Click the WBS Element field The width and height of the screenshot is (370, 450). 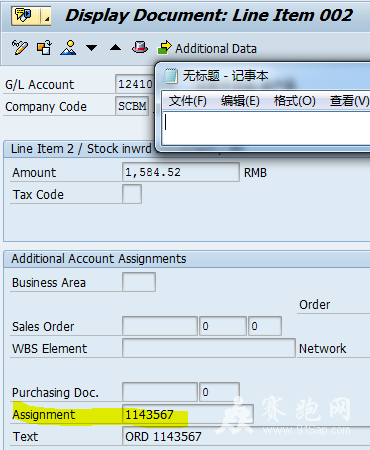point(209,348)
